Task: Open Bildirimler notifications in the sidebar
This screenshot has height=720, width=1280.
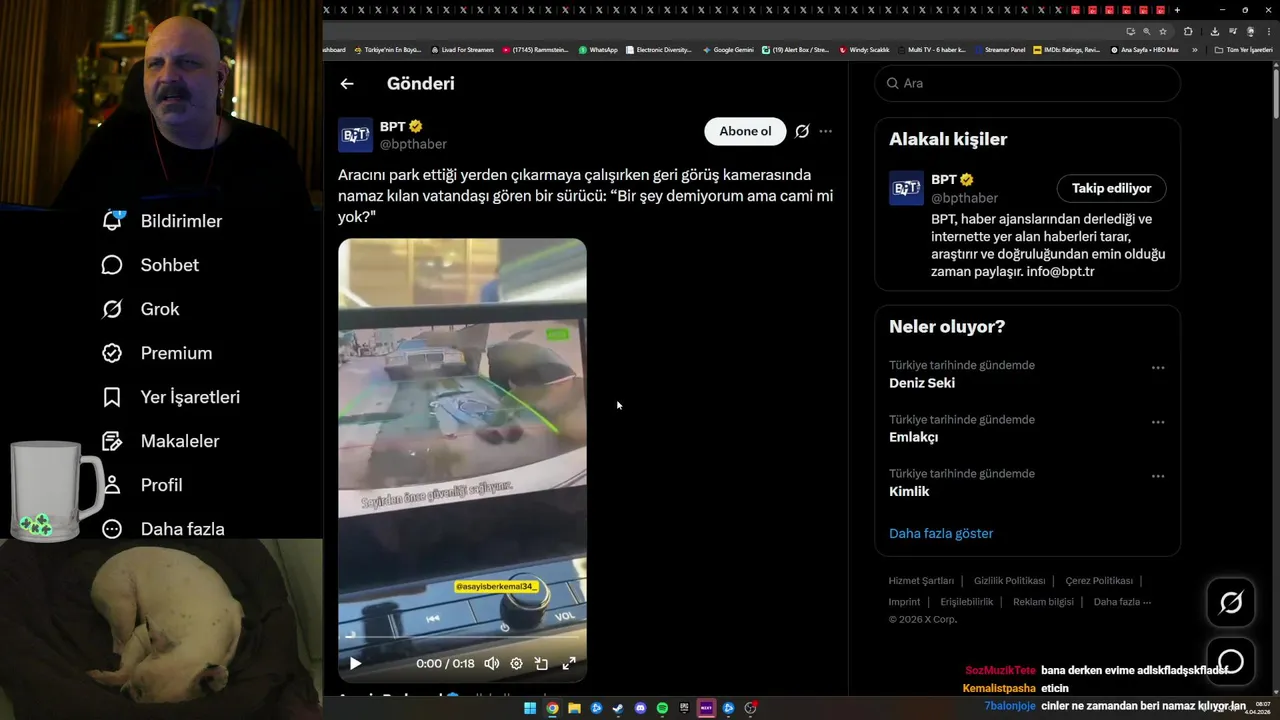Action: point(162,221)
